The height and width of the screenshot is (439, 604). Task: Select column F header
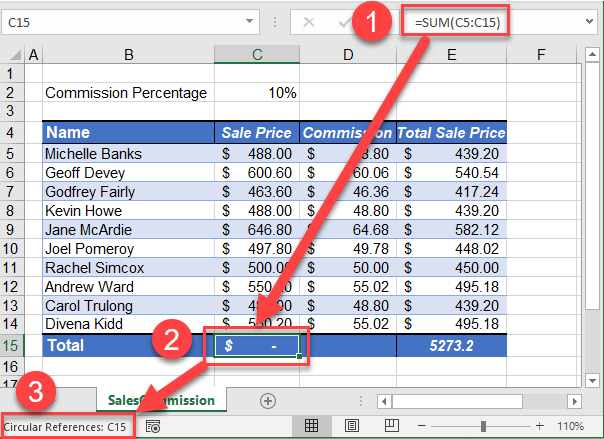541,55
